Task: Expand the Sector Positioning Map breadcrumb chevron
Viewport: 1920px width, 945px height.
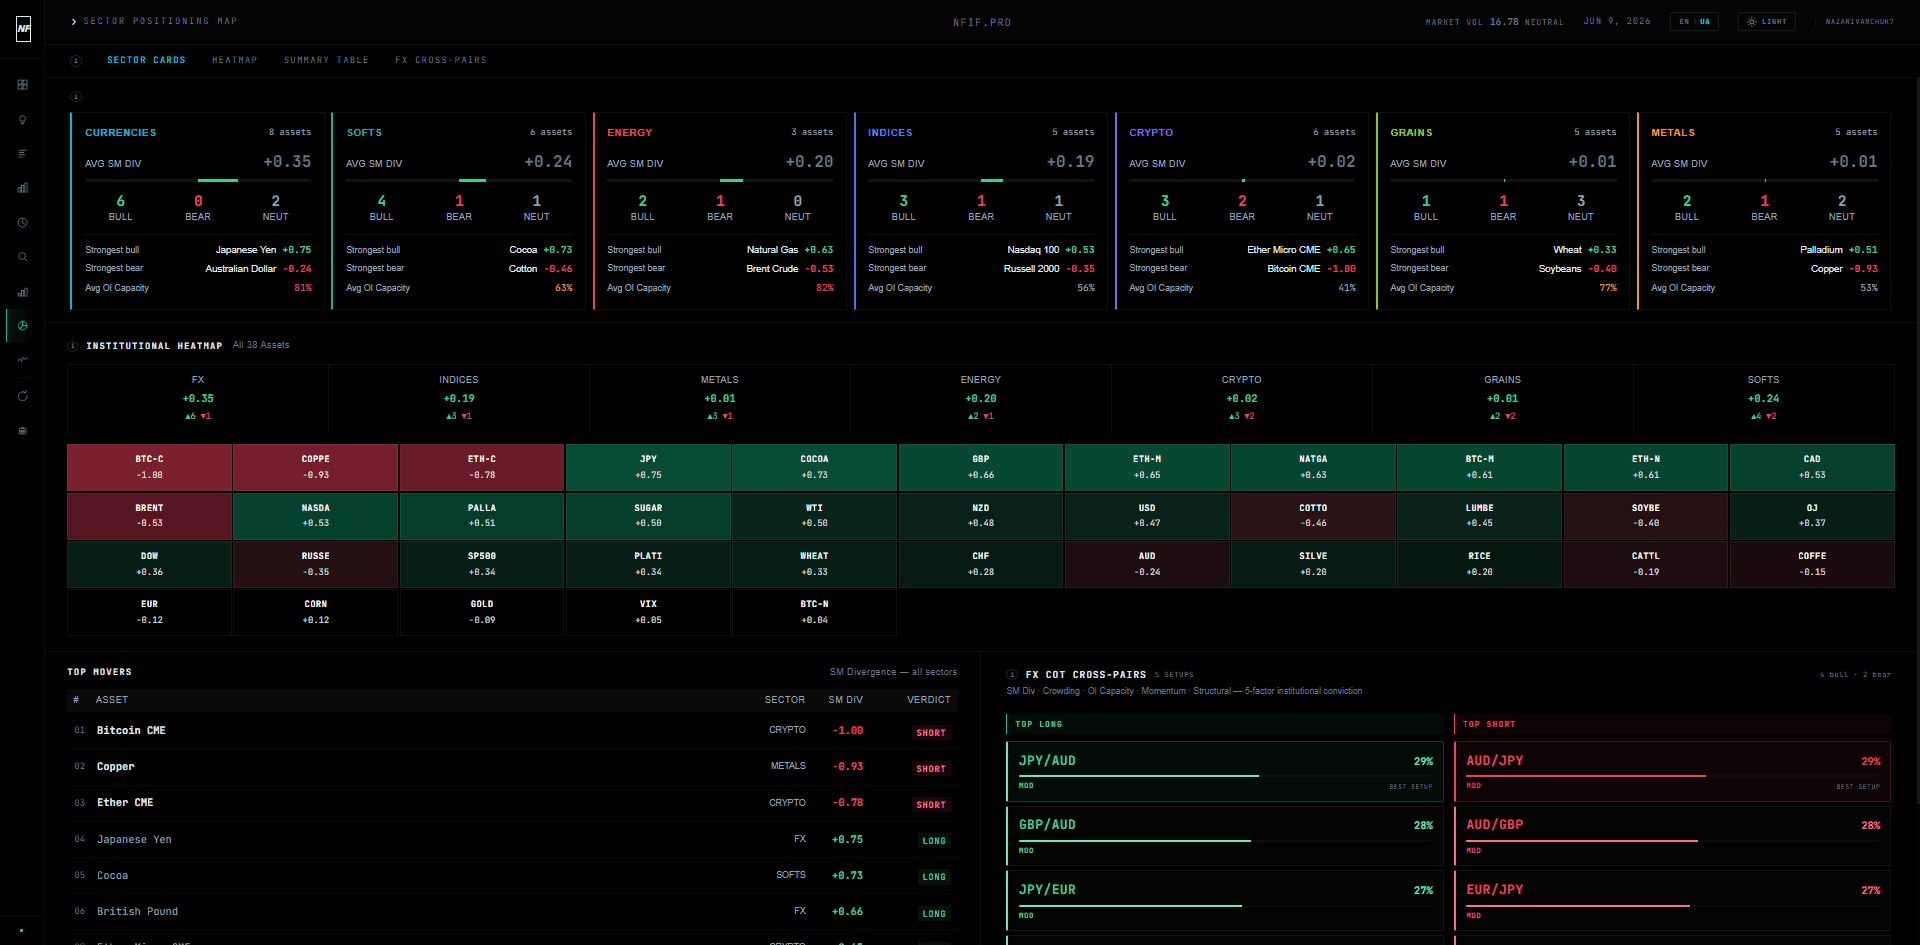Action: (74, 21)
